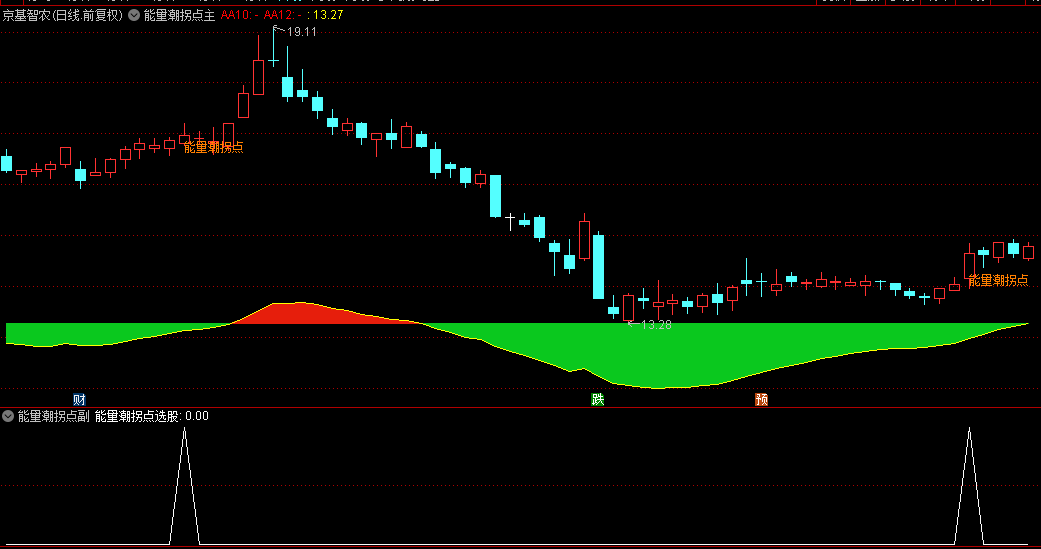Image resolution: width=1041 pixels, height=549 pixels.
Task: Click the 13.27 indicator value
Action: (328, 15)
